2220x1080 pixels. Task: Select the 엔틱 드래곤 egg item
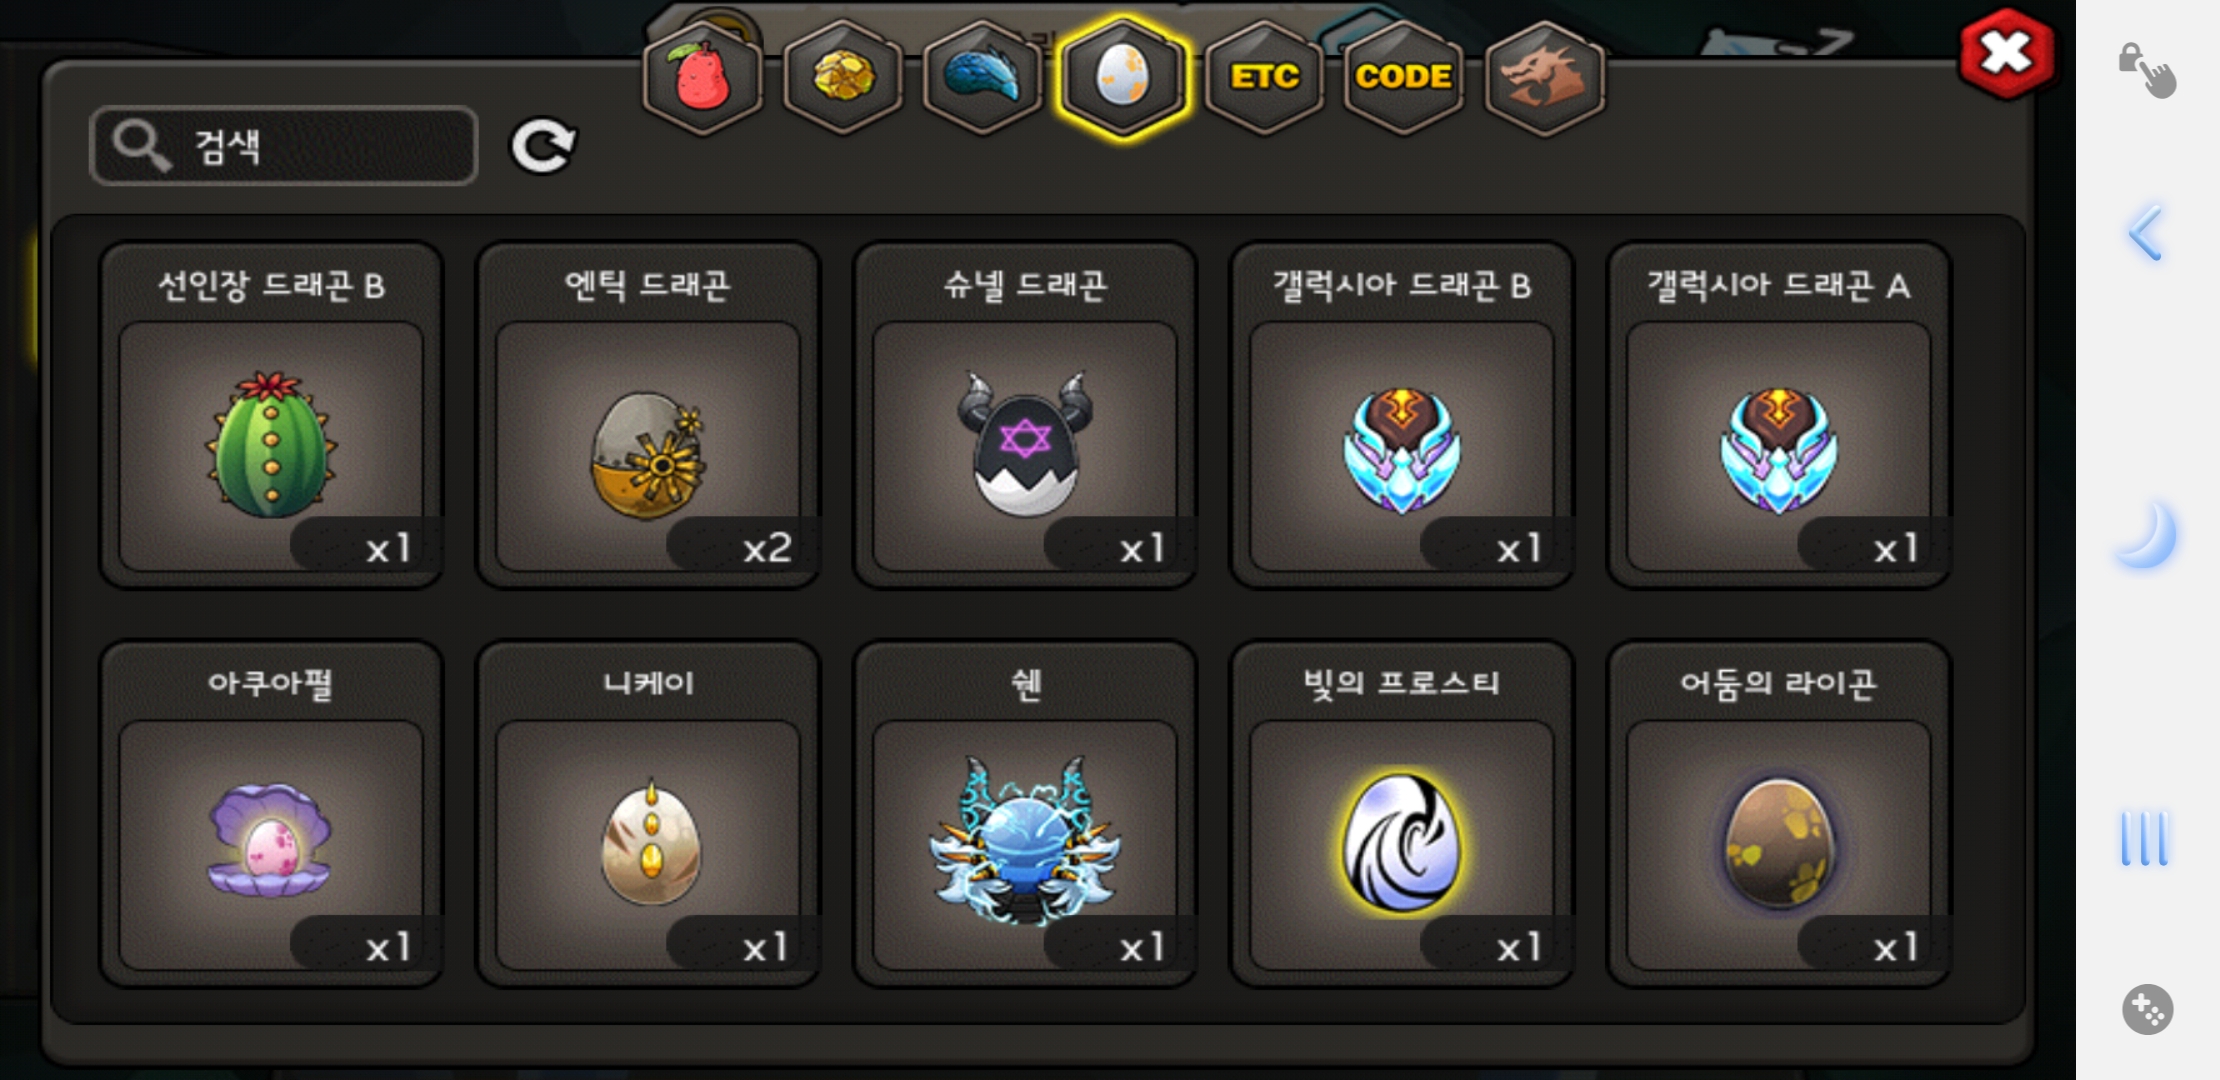648,415
